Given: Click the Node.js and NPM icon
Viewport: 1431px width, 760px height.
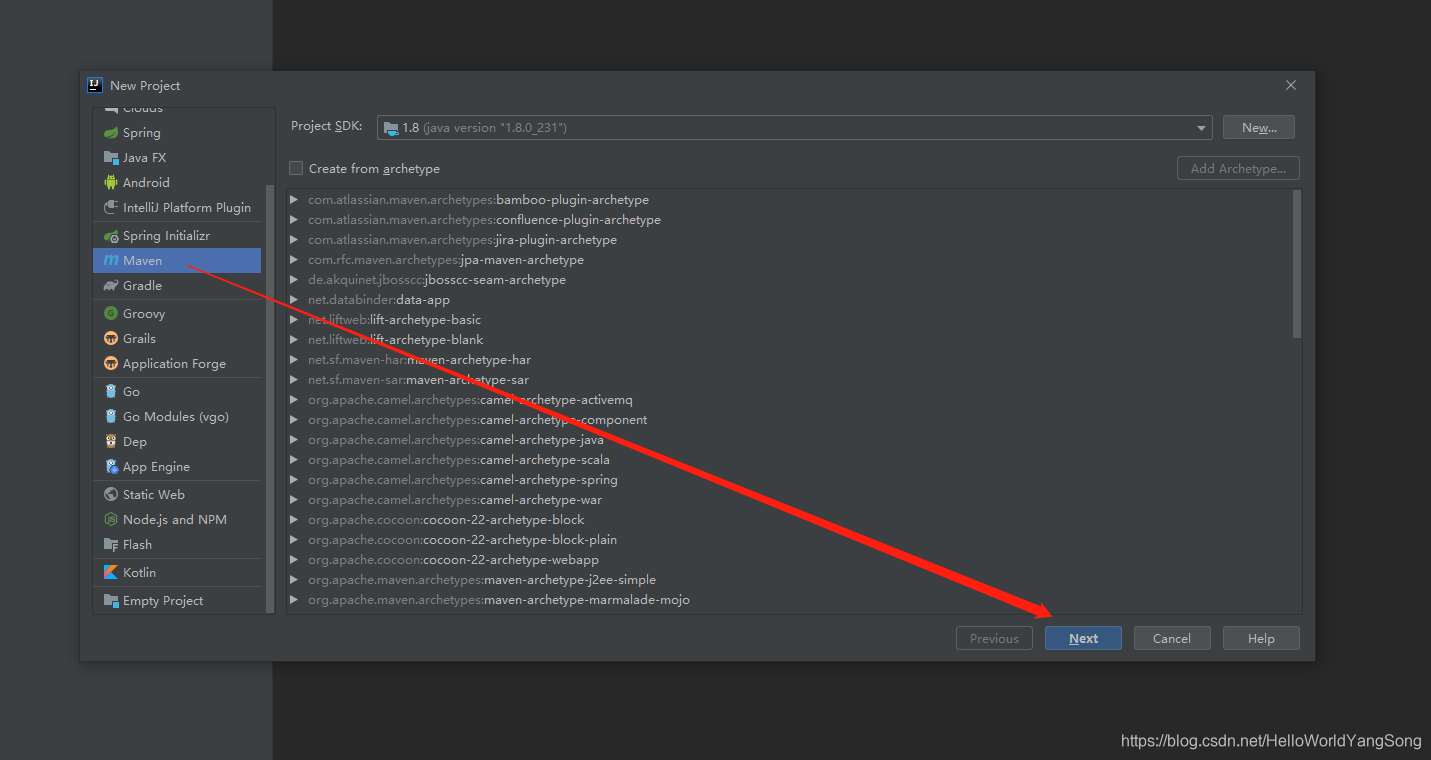Looking at the screenshot, I should point(111,520).
